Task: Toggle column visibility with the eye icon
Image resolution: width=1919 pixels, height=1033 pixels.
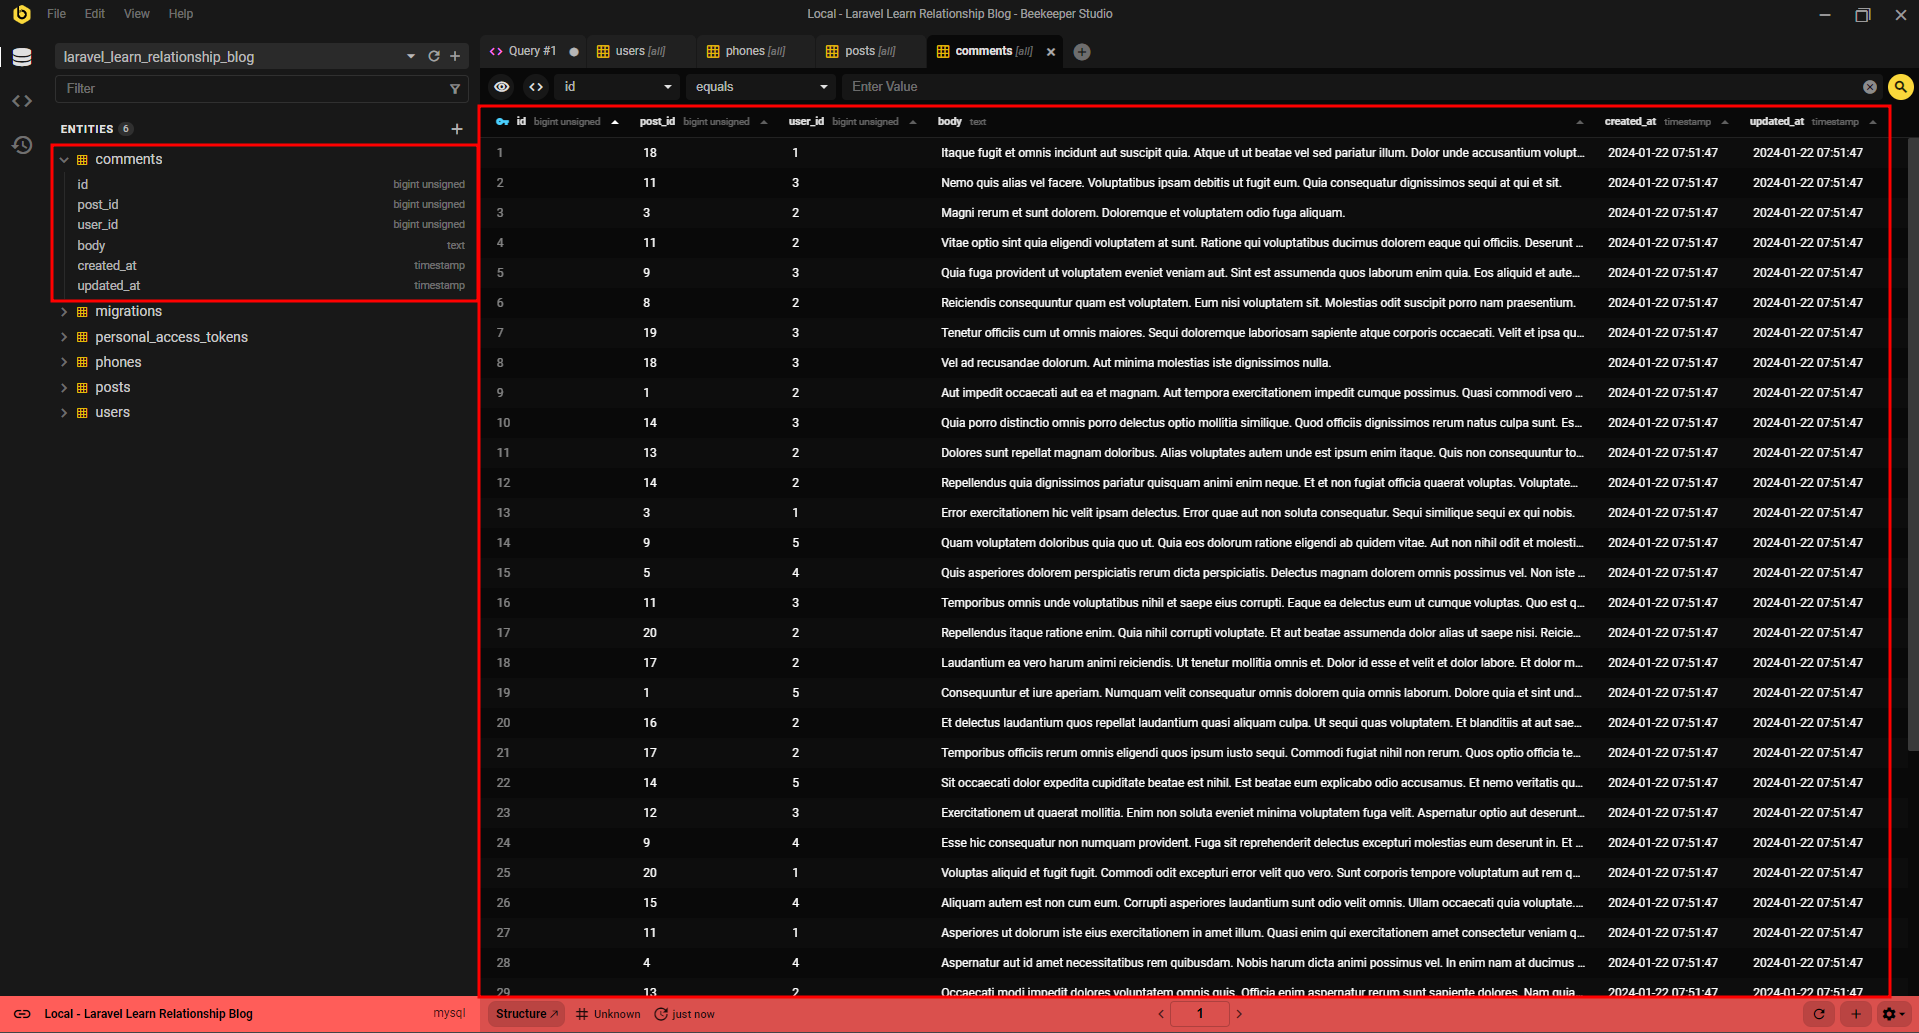Action: [x=502, y=87]
